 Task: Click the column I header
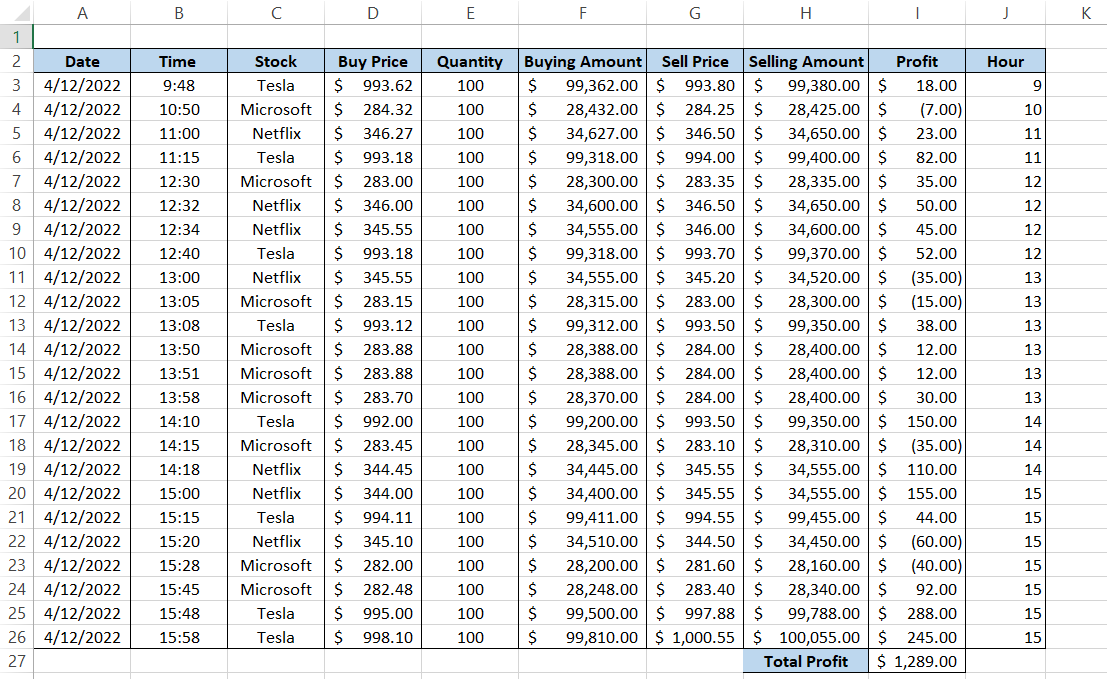coord(917,12)
